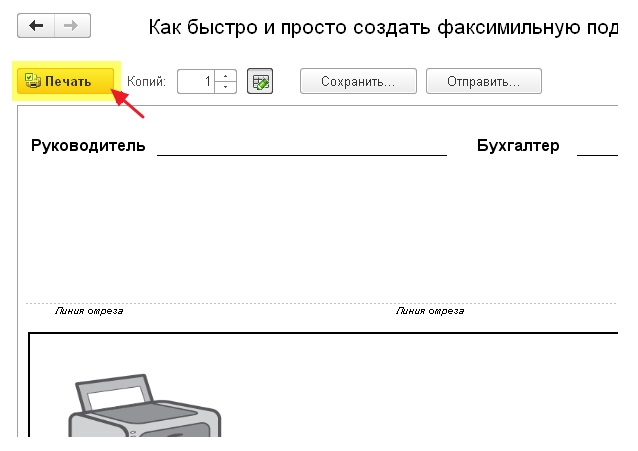Decrease copies with the down spinner arrow
The width and height of the screenshot is (638, 451).
(x=225, y=87)
